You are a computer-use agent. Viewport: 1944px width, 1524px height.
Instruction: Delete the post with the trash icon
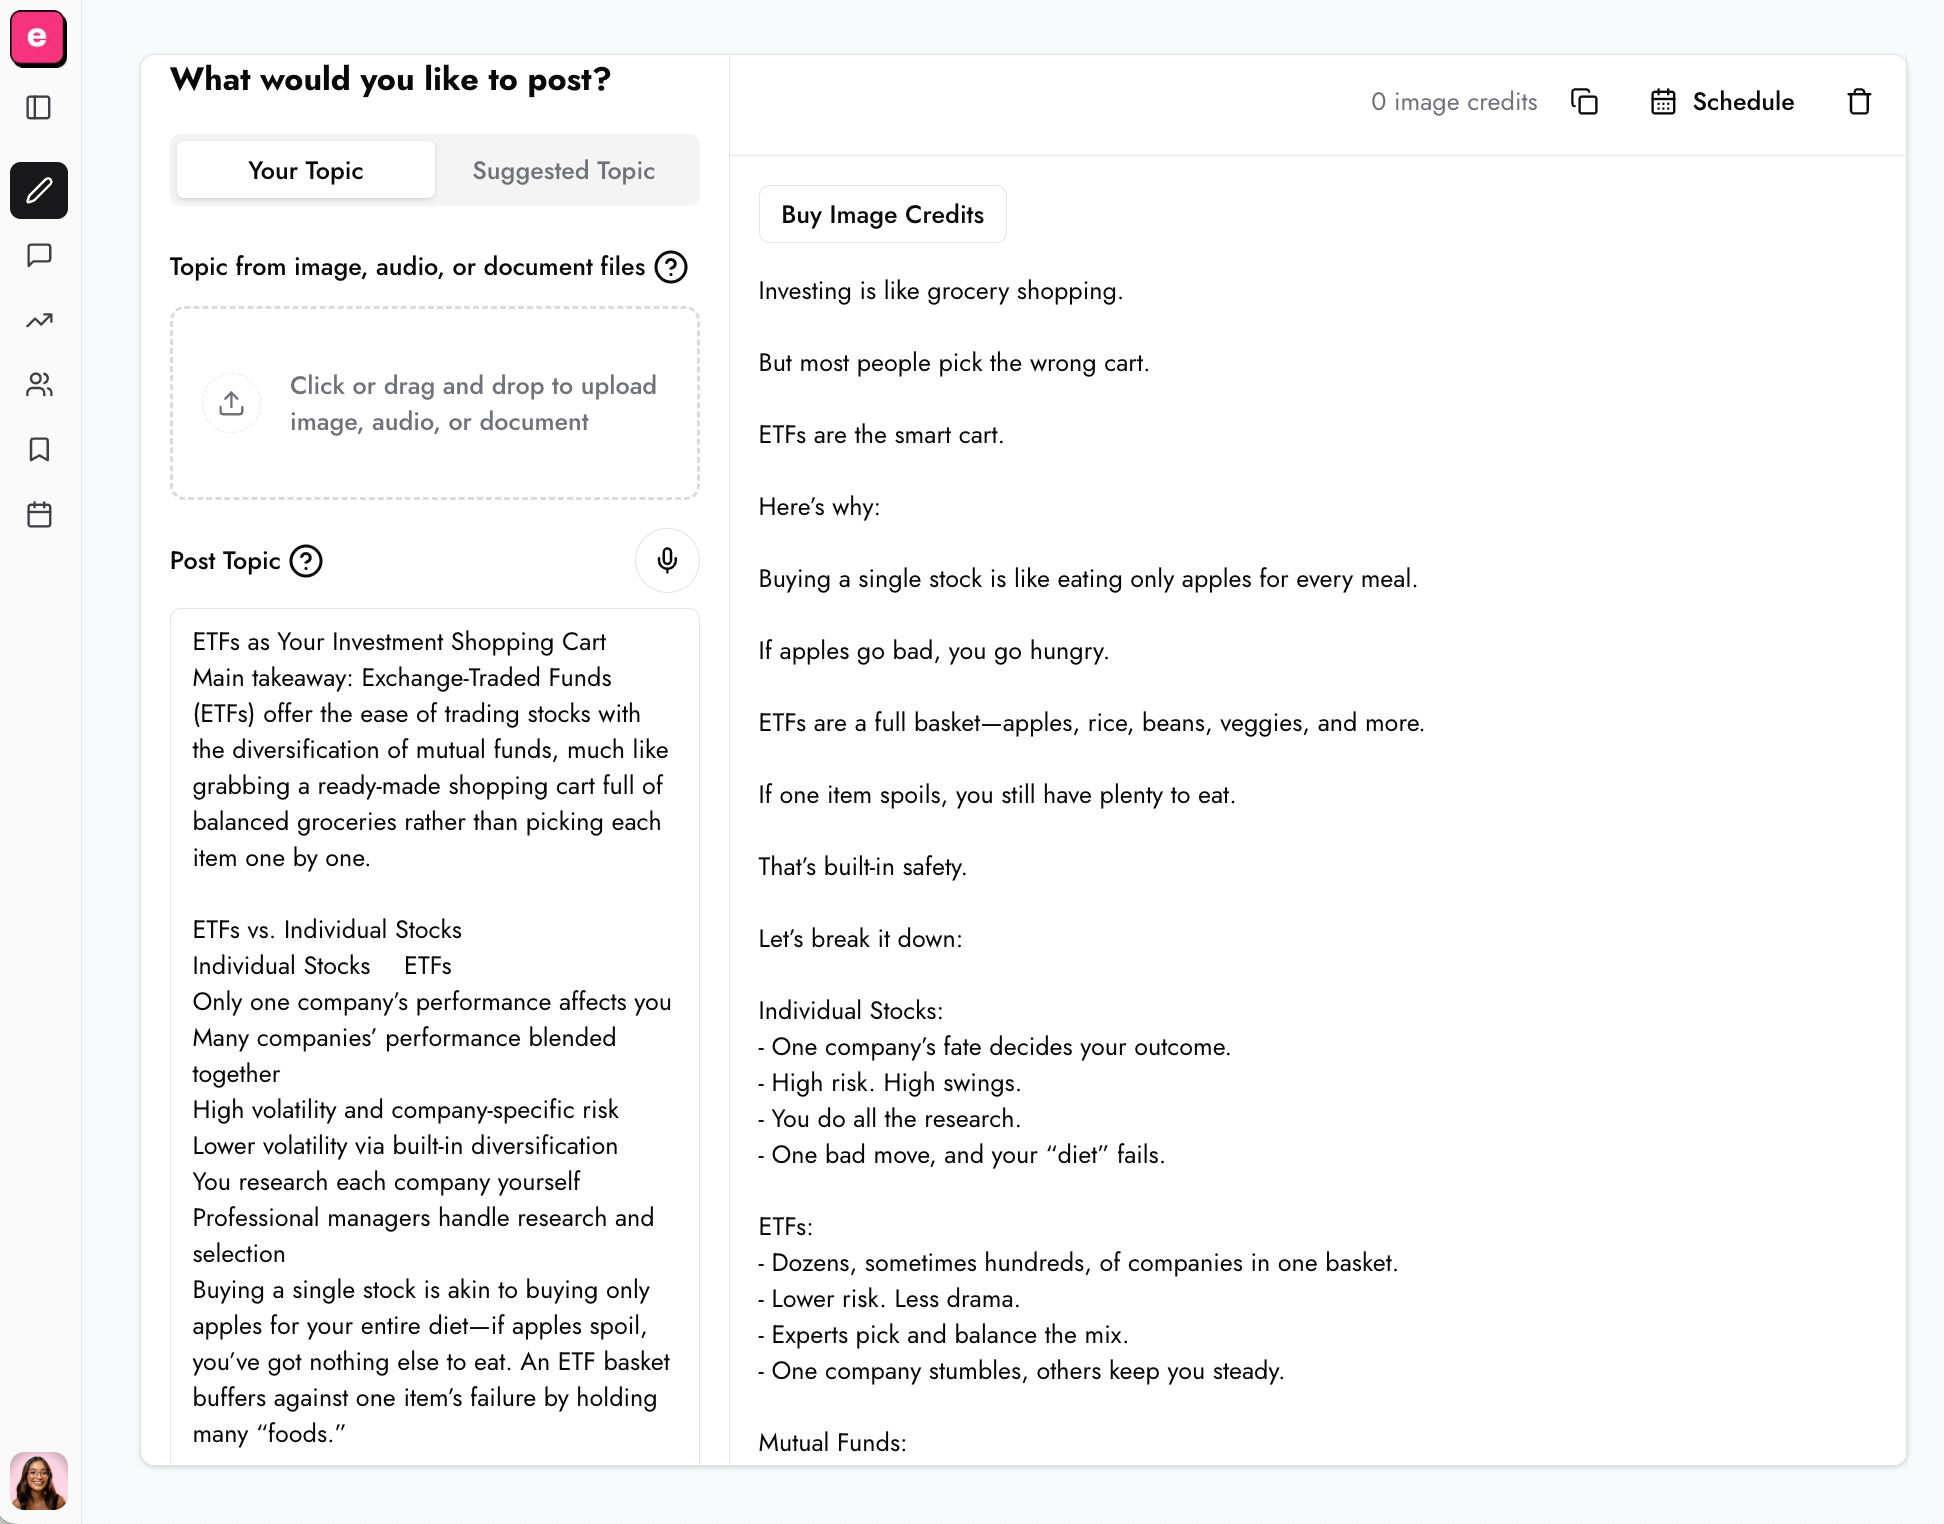coord(1859,102)
